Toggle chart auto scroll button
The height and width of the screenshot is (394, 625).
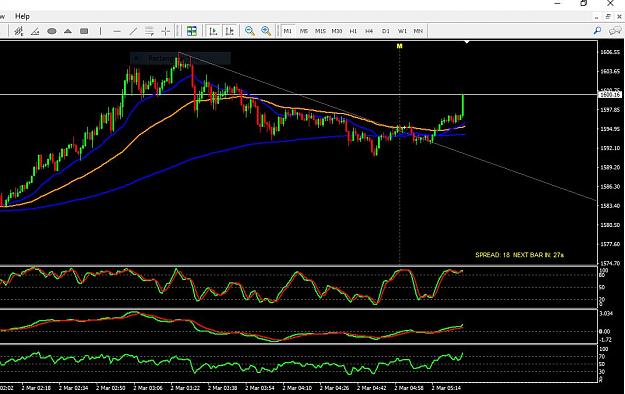(213, 31)
